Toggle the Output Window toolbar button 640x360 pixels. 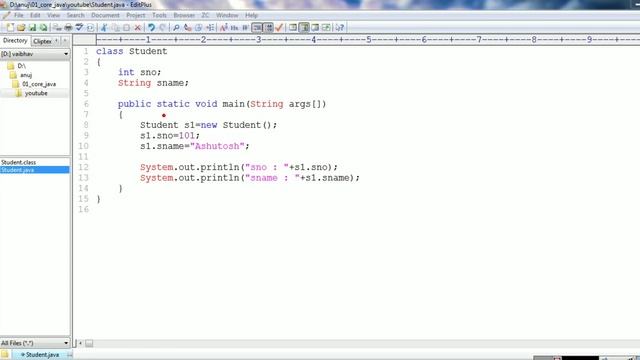pos(315,27)
